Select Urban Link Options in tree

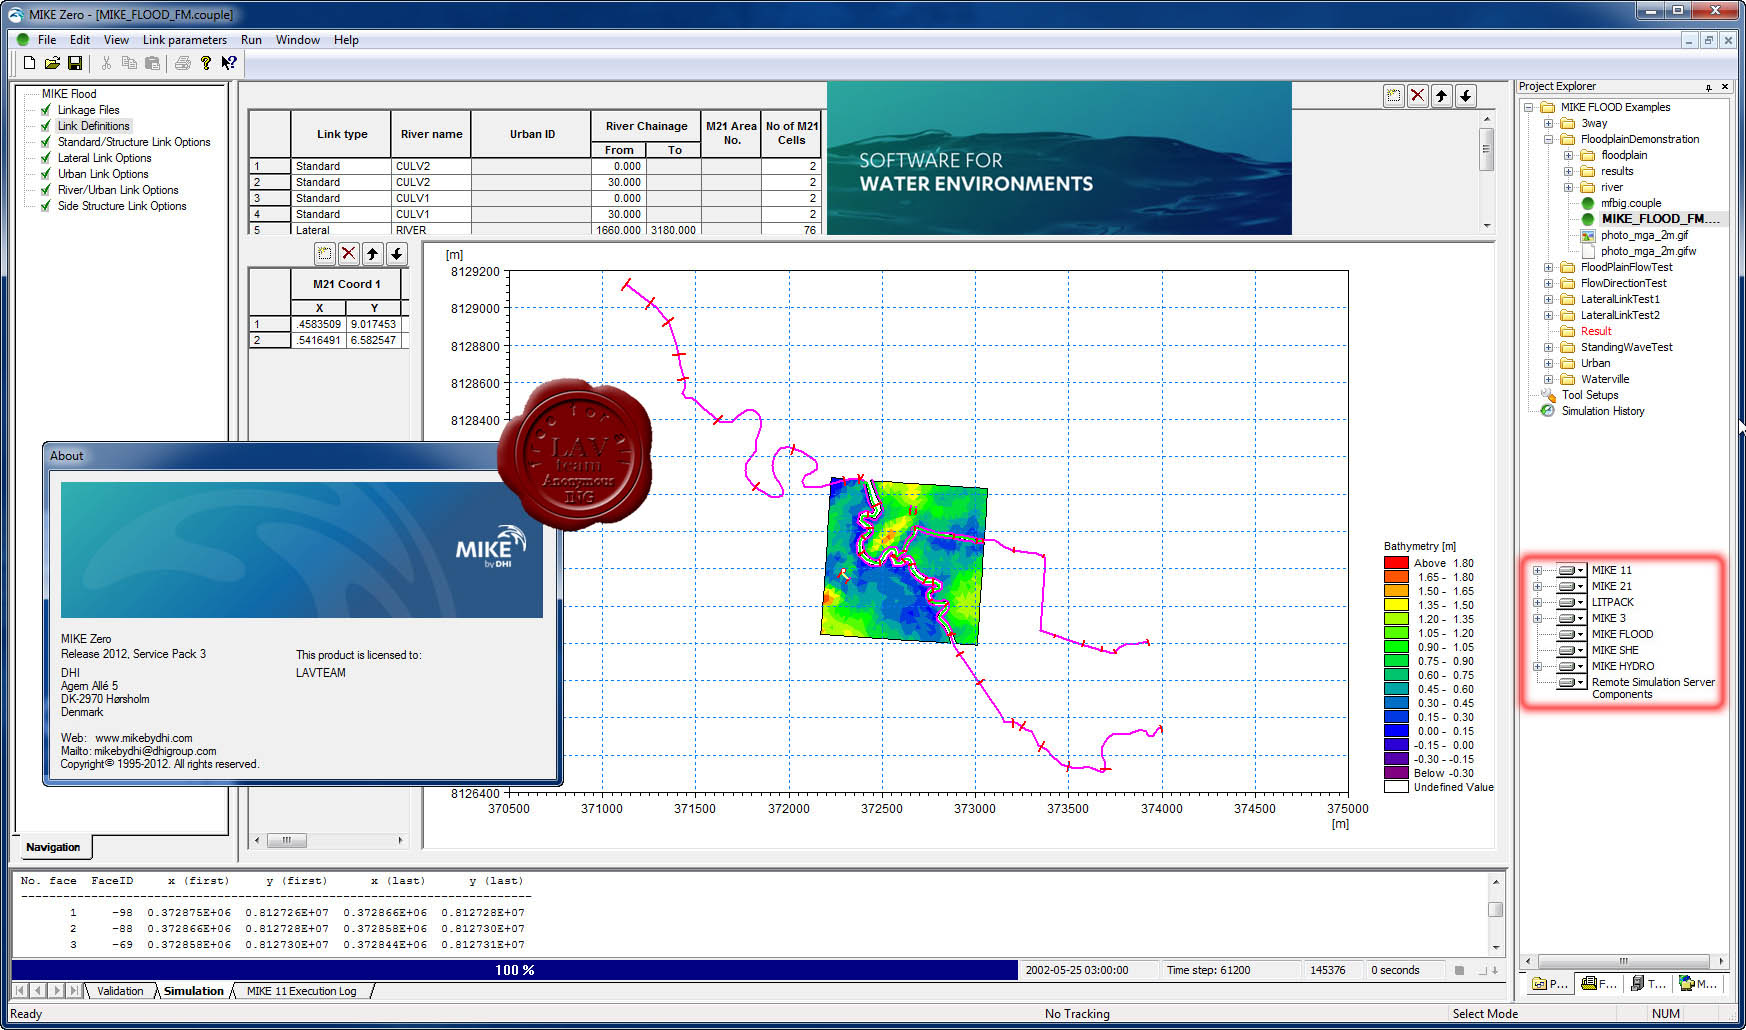coord(103,174)
